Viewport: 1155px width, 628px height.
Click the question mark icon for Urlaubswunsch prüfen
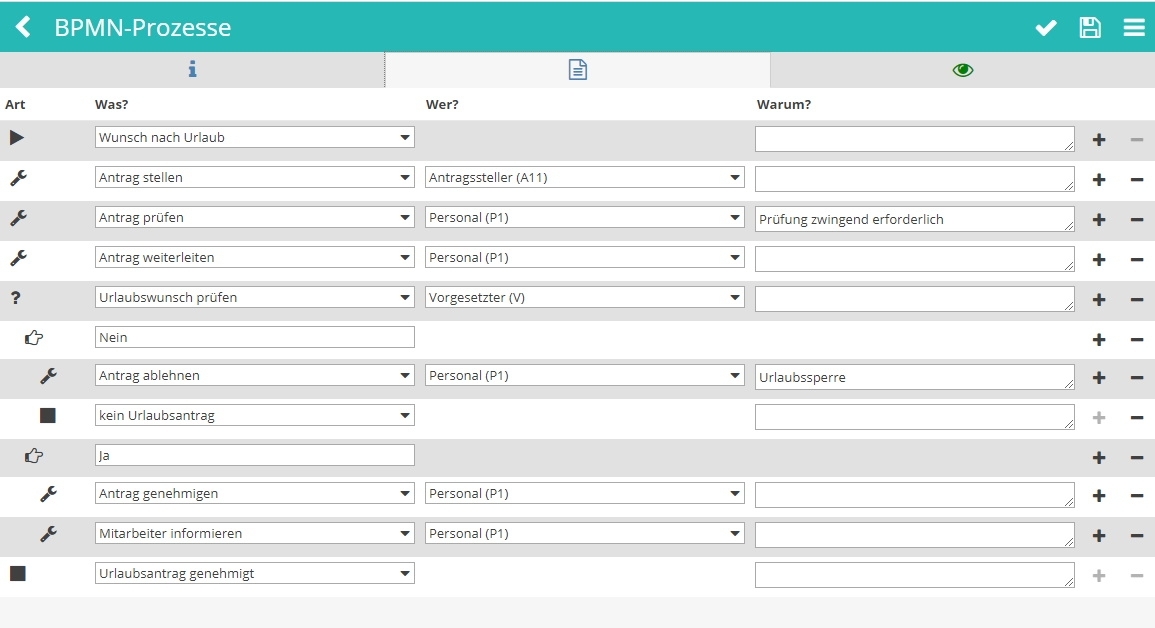(15, 297)
